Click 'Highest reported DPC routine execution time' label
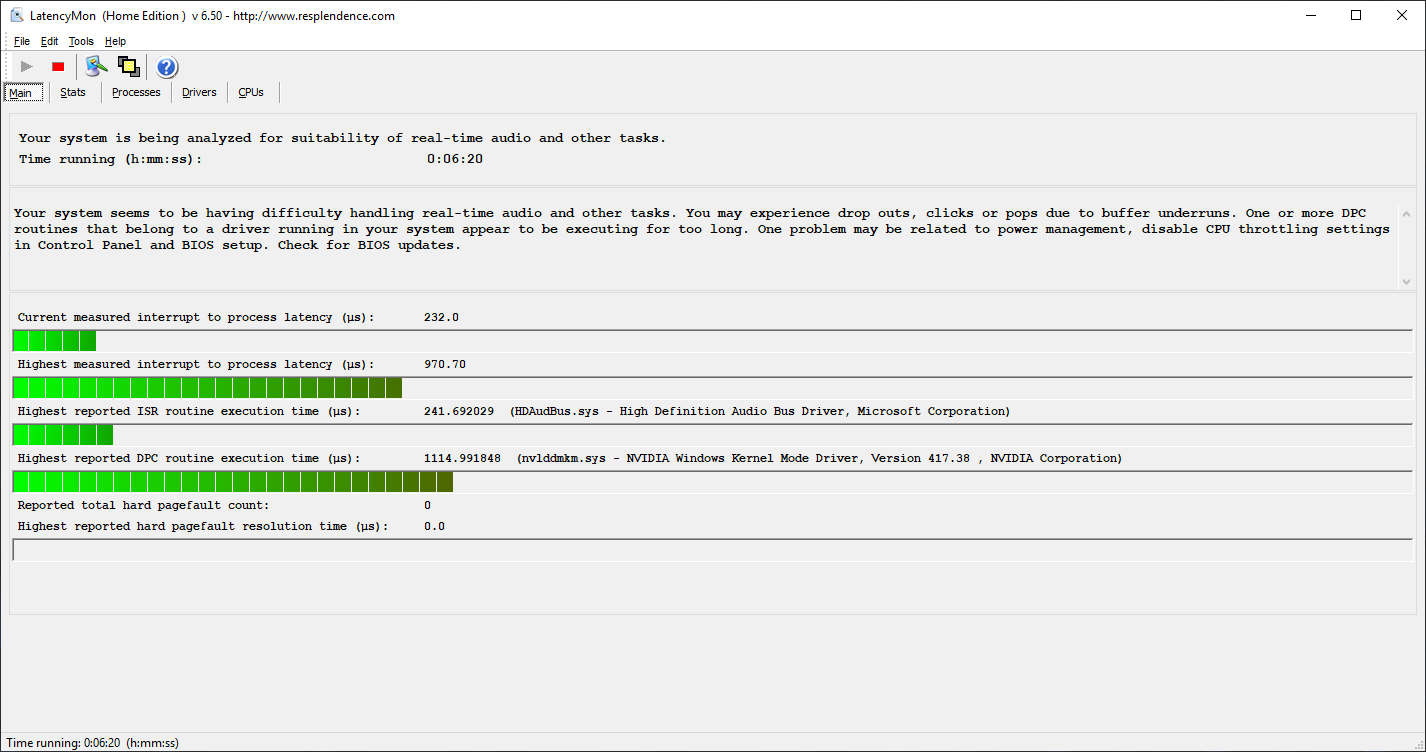This screenshot has height=752, width=1426. pos(189,458)
